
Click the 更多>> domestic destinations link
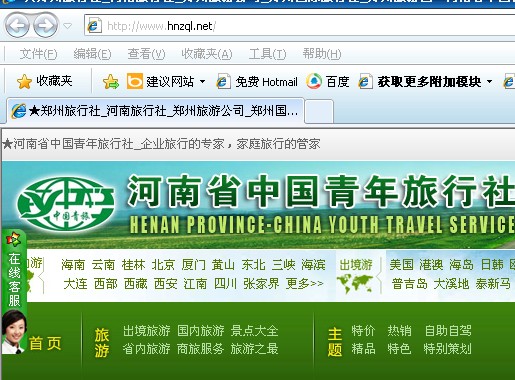coord(305,284)
